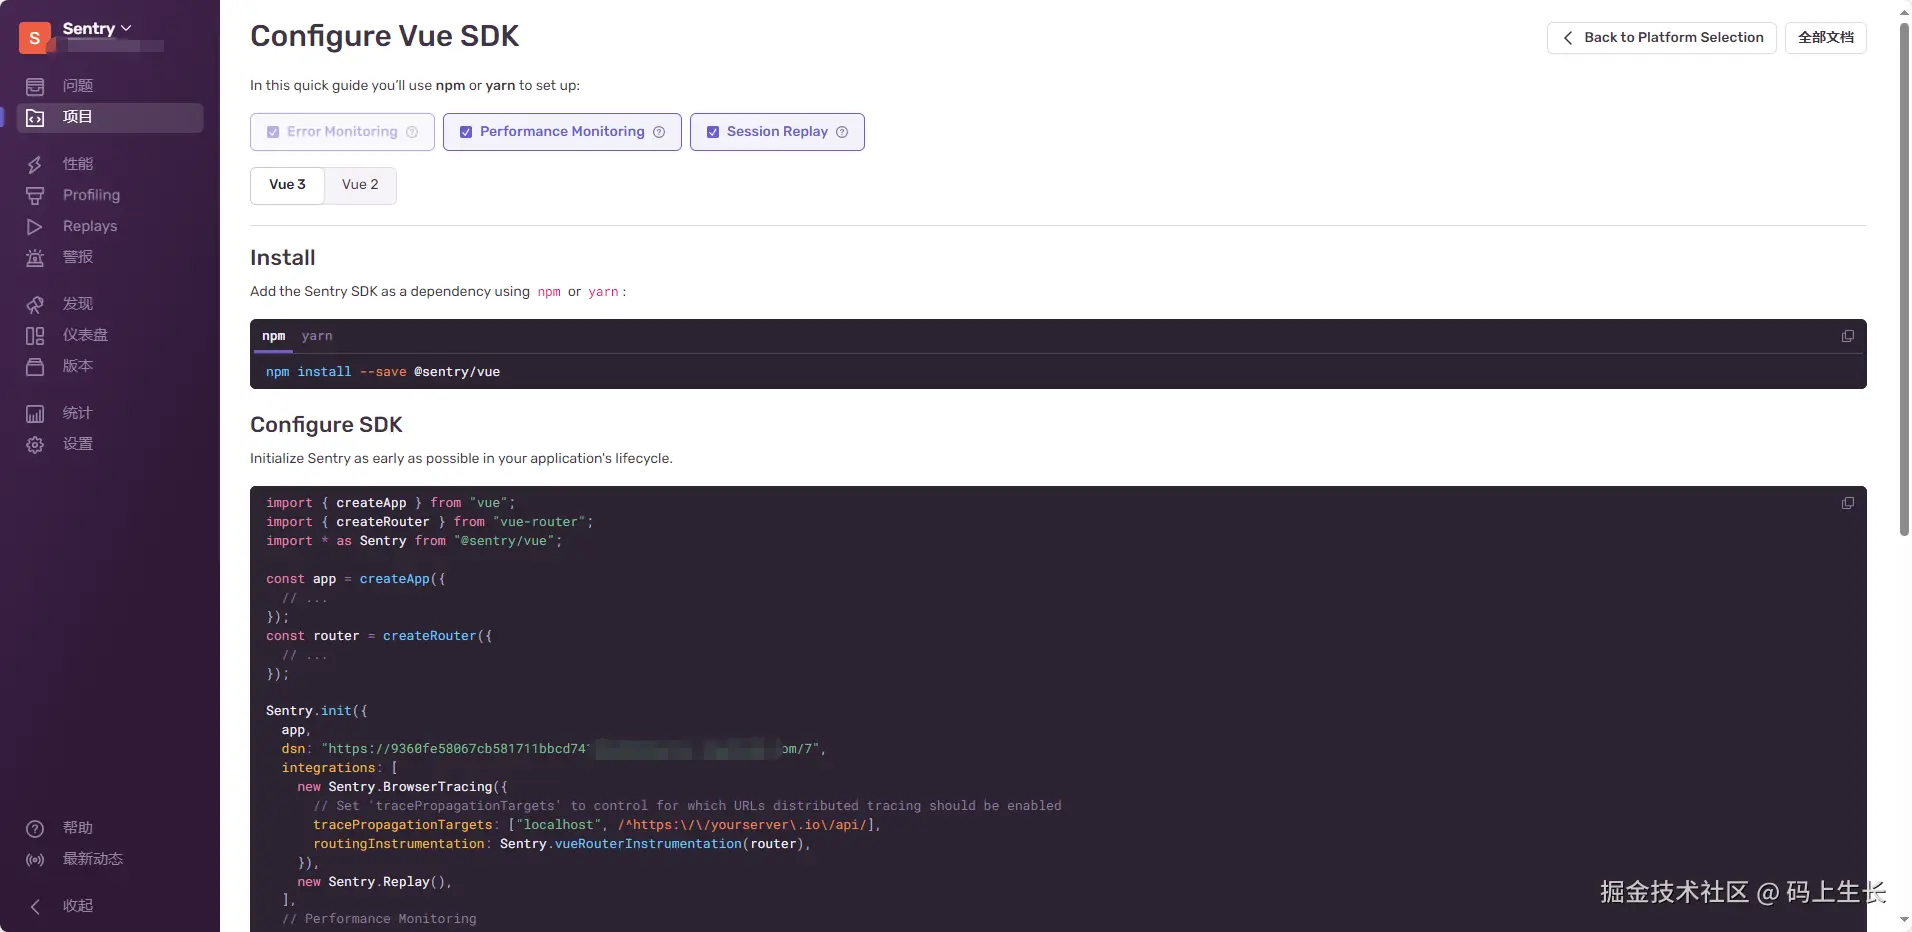Open the 帮助 sidebar menu label
Viewport: 1912px width, 932px height.
pos(78,828)
